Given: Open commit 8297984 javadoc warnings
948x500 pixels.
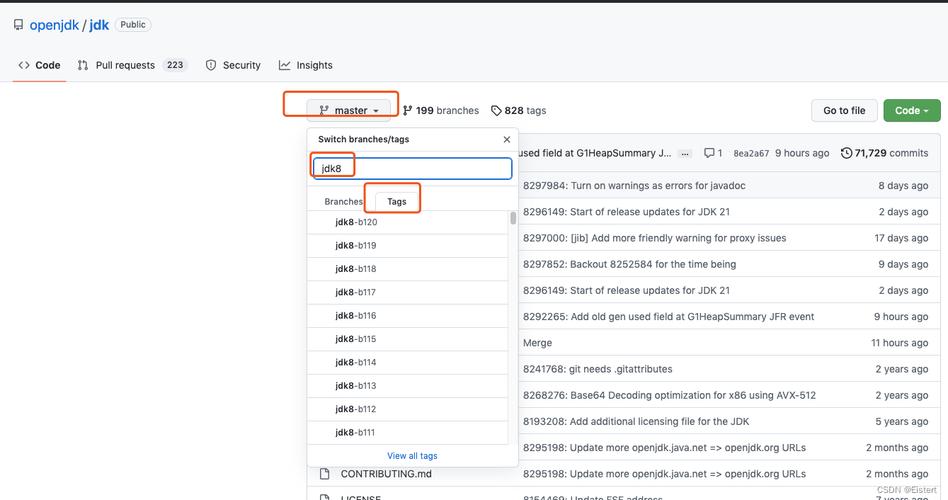Looking at the screenshot, I should pos(634,186).
